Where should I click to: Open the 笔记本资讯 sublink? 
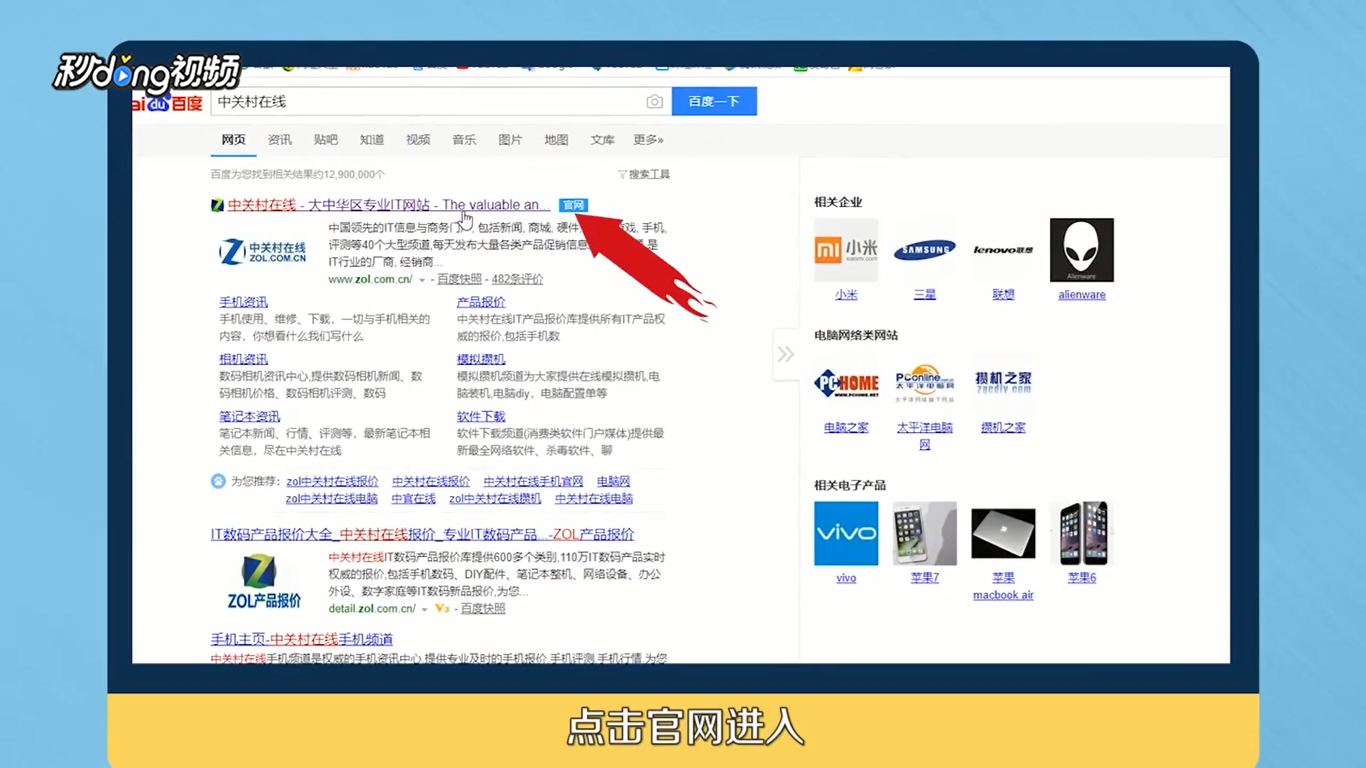[x=250, y=416]
